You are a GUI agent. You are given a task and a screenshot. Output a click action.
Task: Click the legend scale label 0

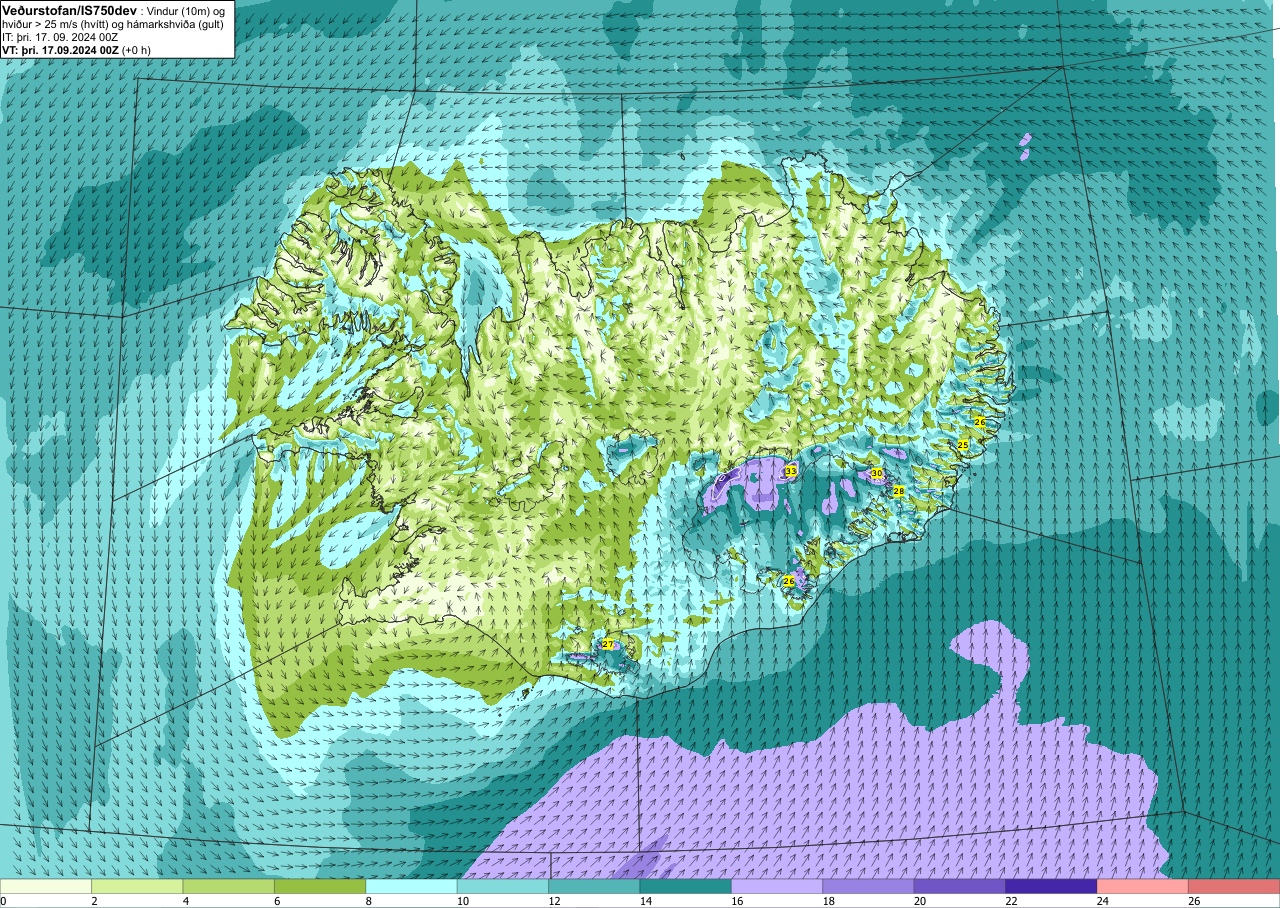[x=3, y=901]
